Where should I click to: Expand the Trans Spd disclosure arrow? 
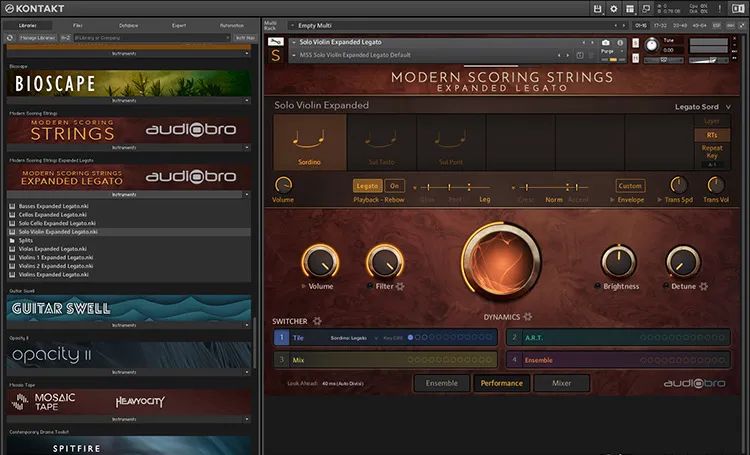point(660,200)
